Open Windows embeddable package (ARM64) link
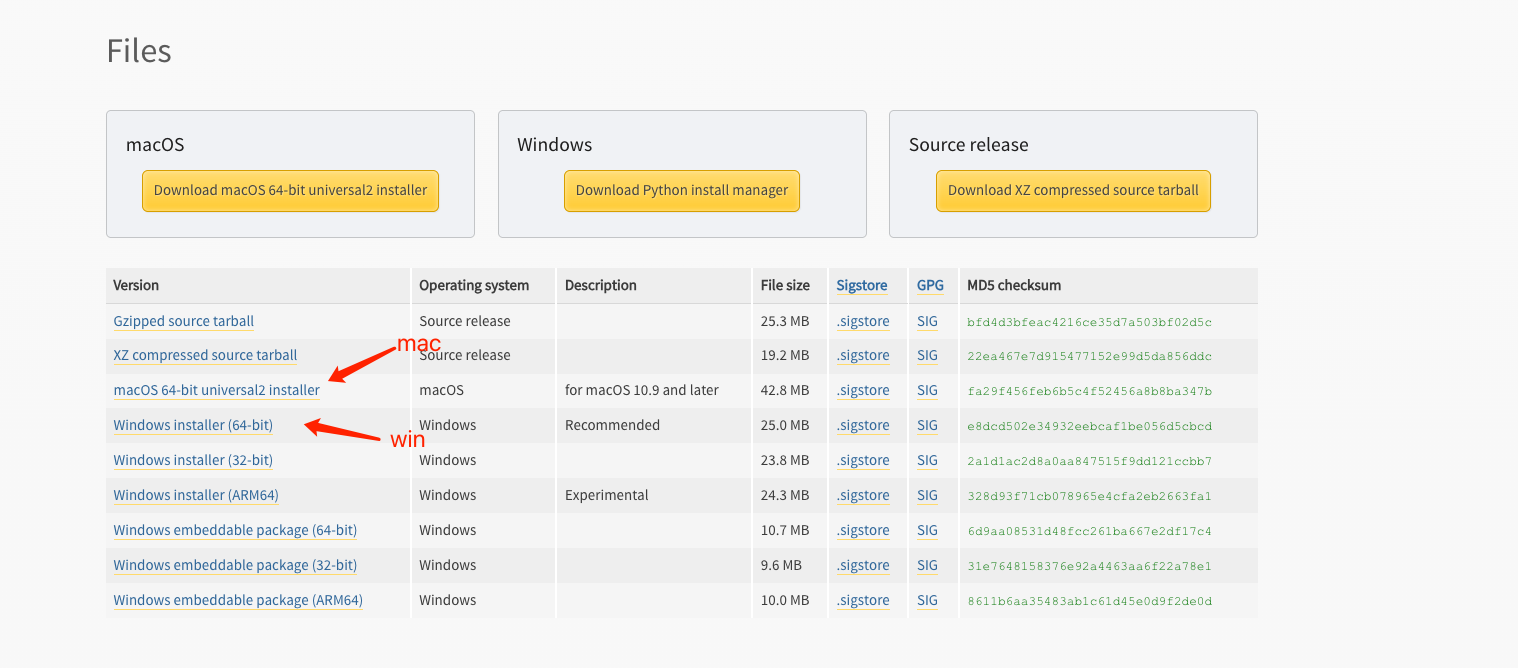Screen dimensions: 1518x668 pyautogui.click(x=238, y=600)
